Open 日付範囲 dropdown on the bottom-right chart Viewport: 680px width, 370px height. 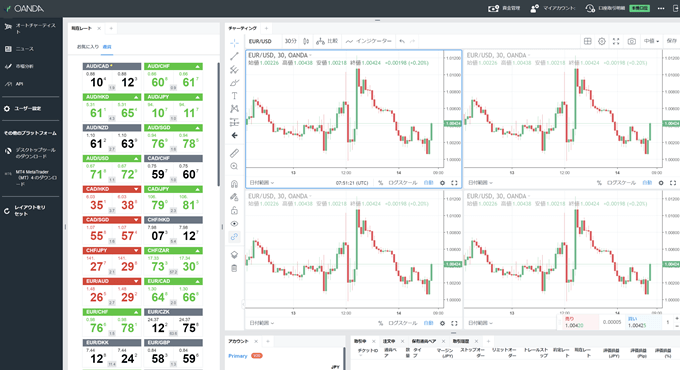click(480, 323)
